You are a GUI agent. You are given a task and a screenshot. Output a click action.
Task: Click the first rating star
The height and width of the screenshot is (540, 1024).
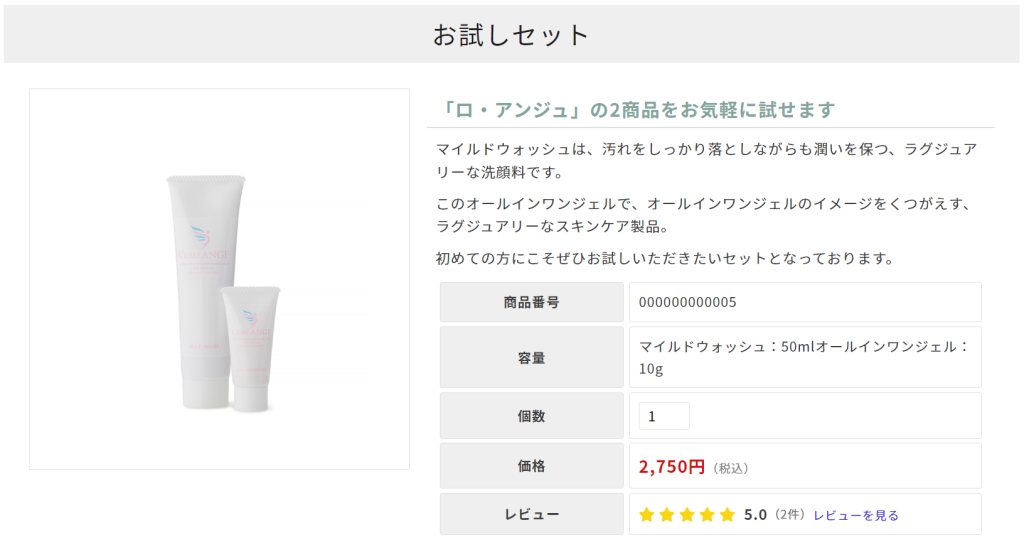647,515
